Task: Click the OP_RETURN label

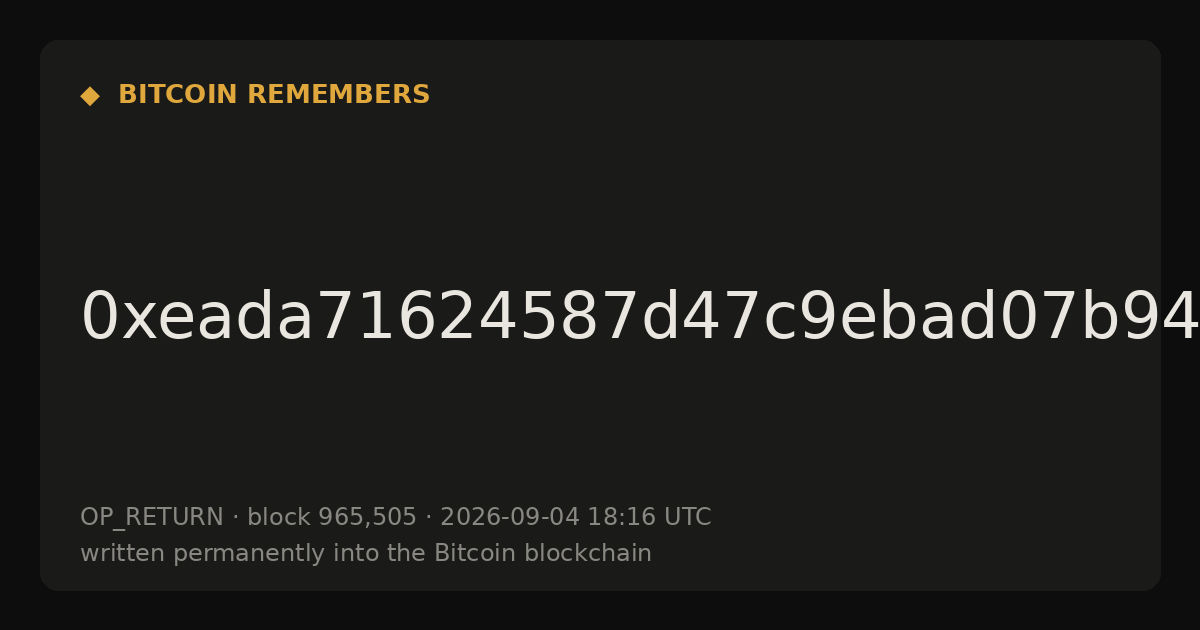Action: (152, 517)
